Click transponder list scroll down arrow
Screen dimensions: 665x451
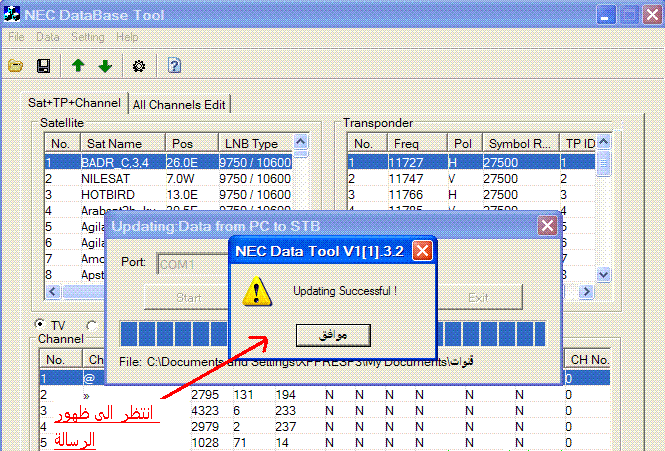click(x=604, y=275)
